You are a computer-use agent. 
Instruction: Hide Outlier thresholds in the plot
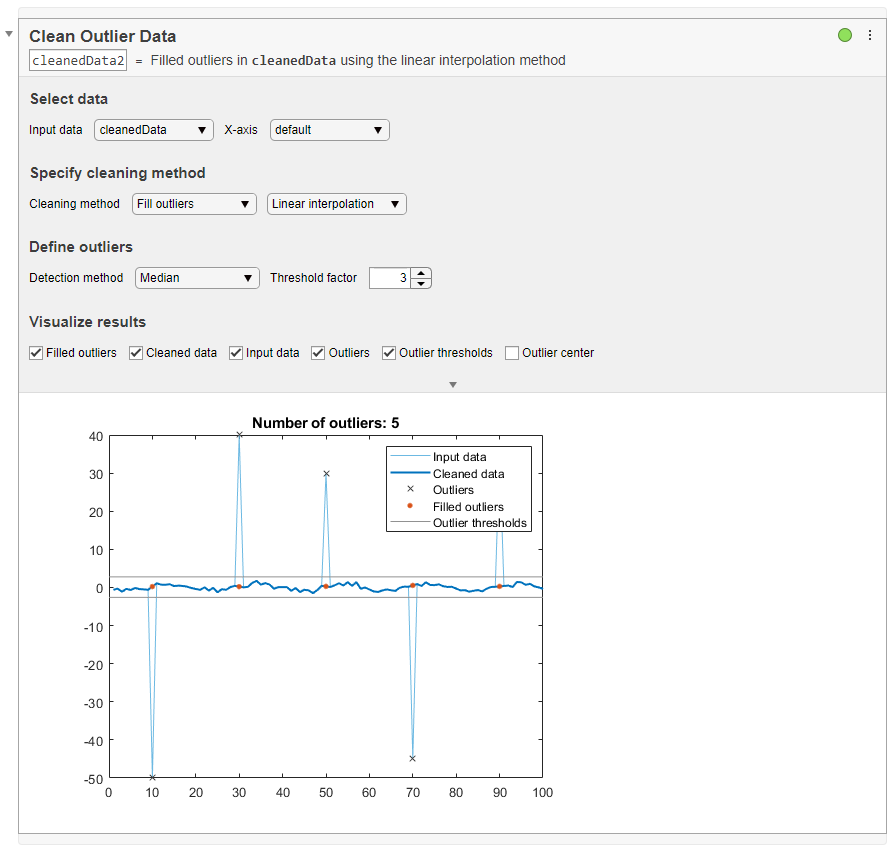pos(389,353)
